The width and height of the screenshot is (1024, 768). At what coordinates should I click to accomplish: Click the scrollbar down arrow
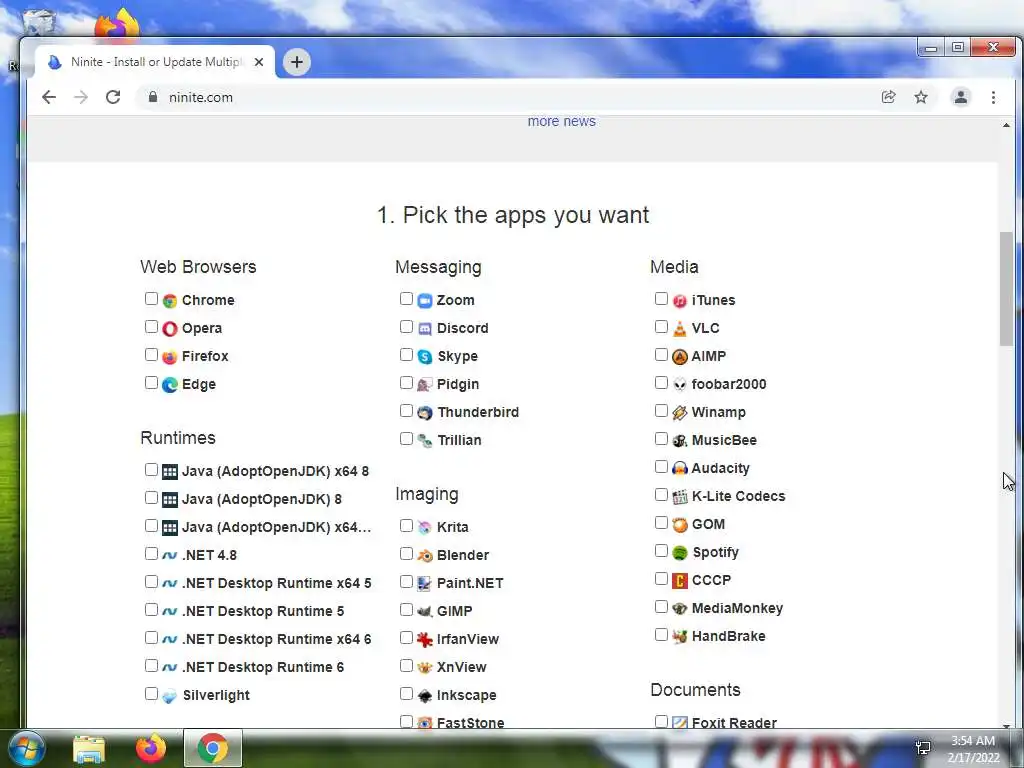coord(1006,726)
